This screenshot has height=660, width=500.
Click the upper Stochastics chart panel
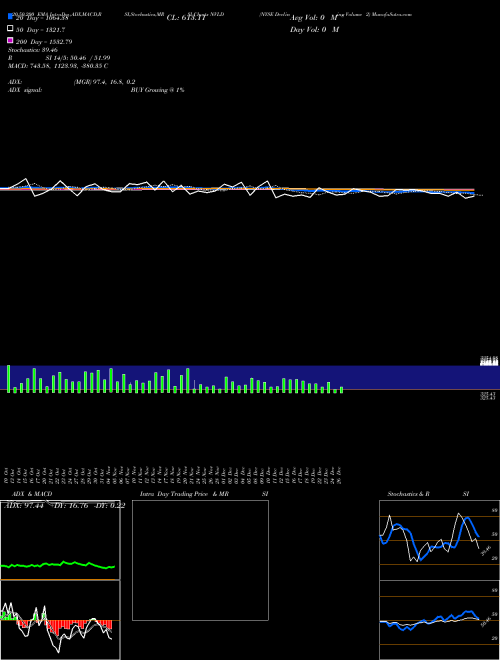coord(439,540)
